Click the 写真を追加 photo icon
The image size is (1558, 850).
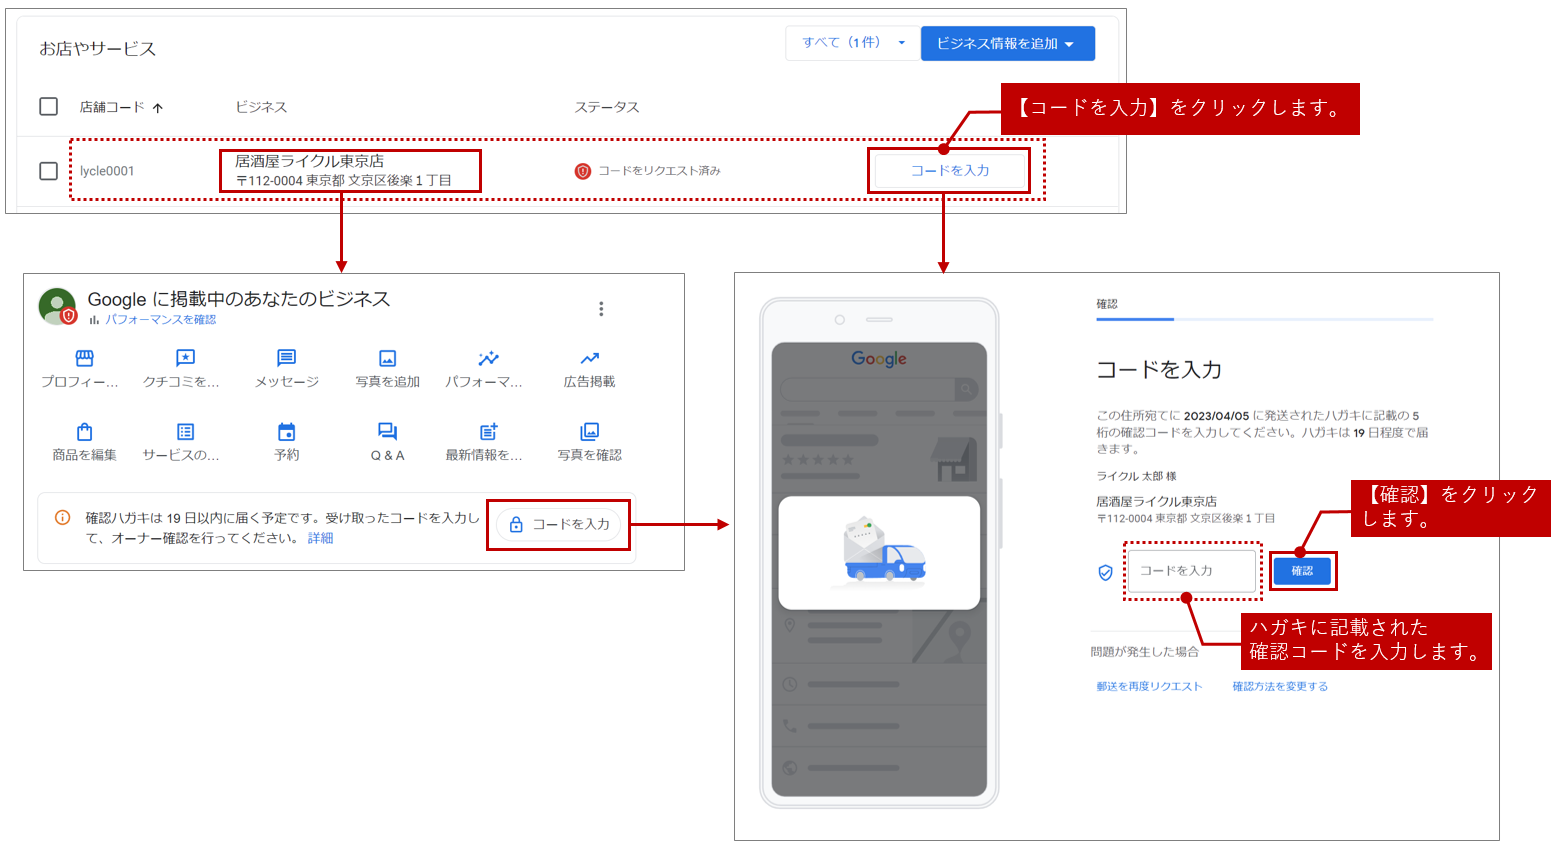[x=387, y=358]
